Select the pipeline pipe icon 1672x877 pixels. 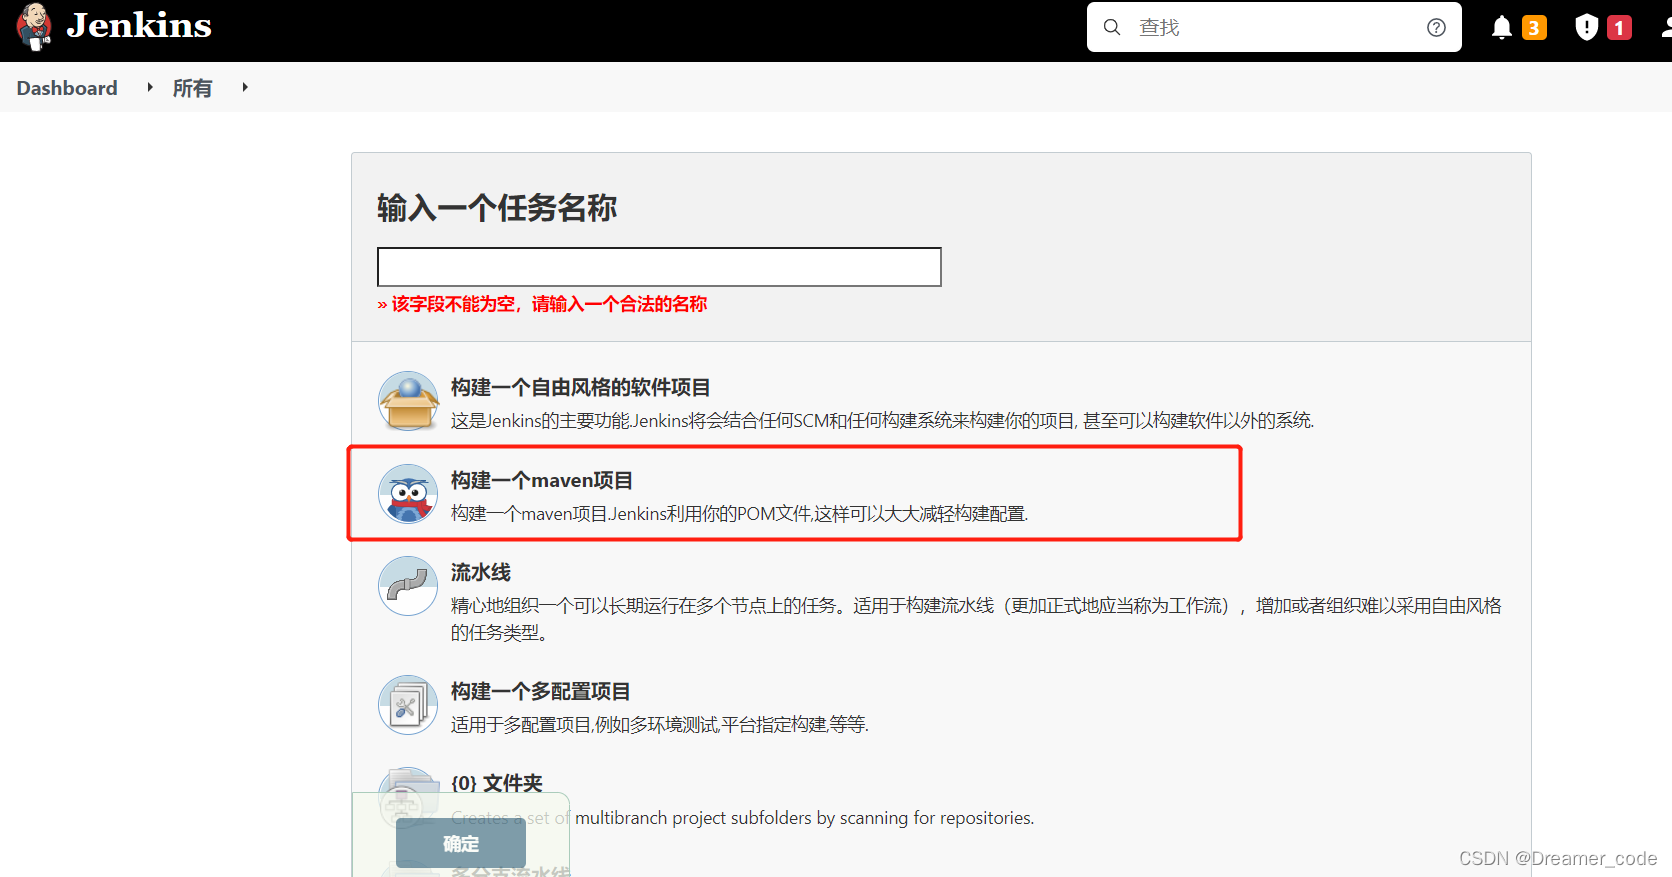pyautogui.click(x=408, y=586)
